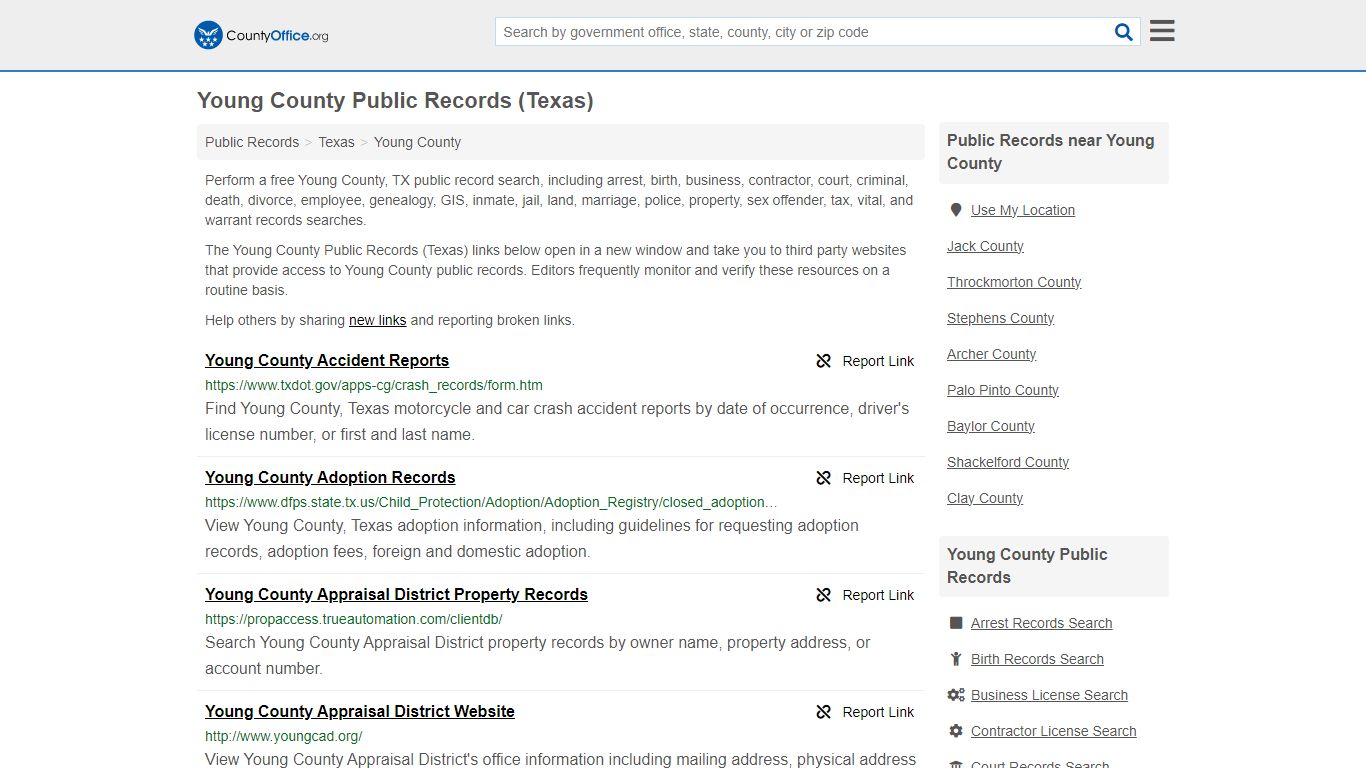
Task: Report link for Appraisal District Website
Action: pyautogui.click(x=878, y=712)
